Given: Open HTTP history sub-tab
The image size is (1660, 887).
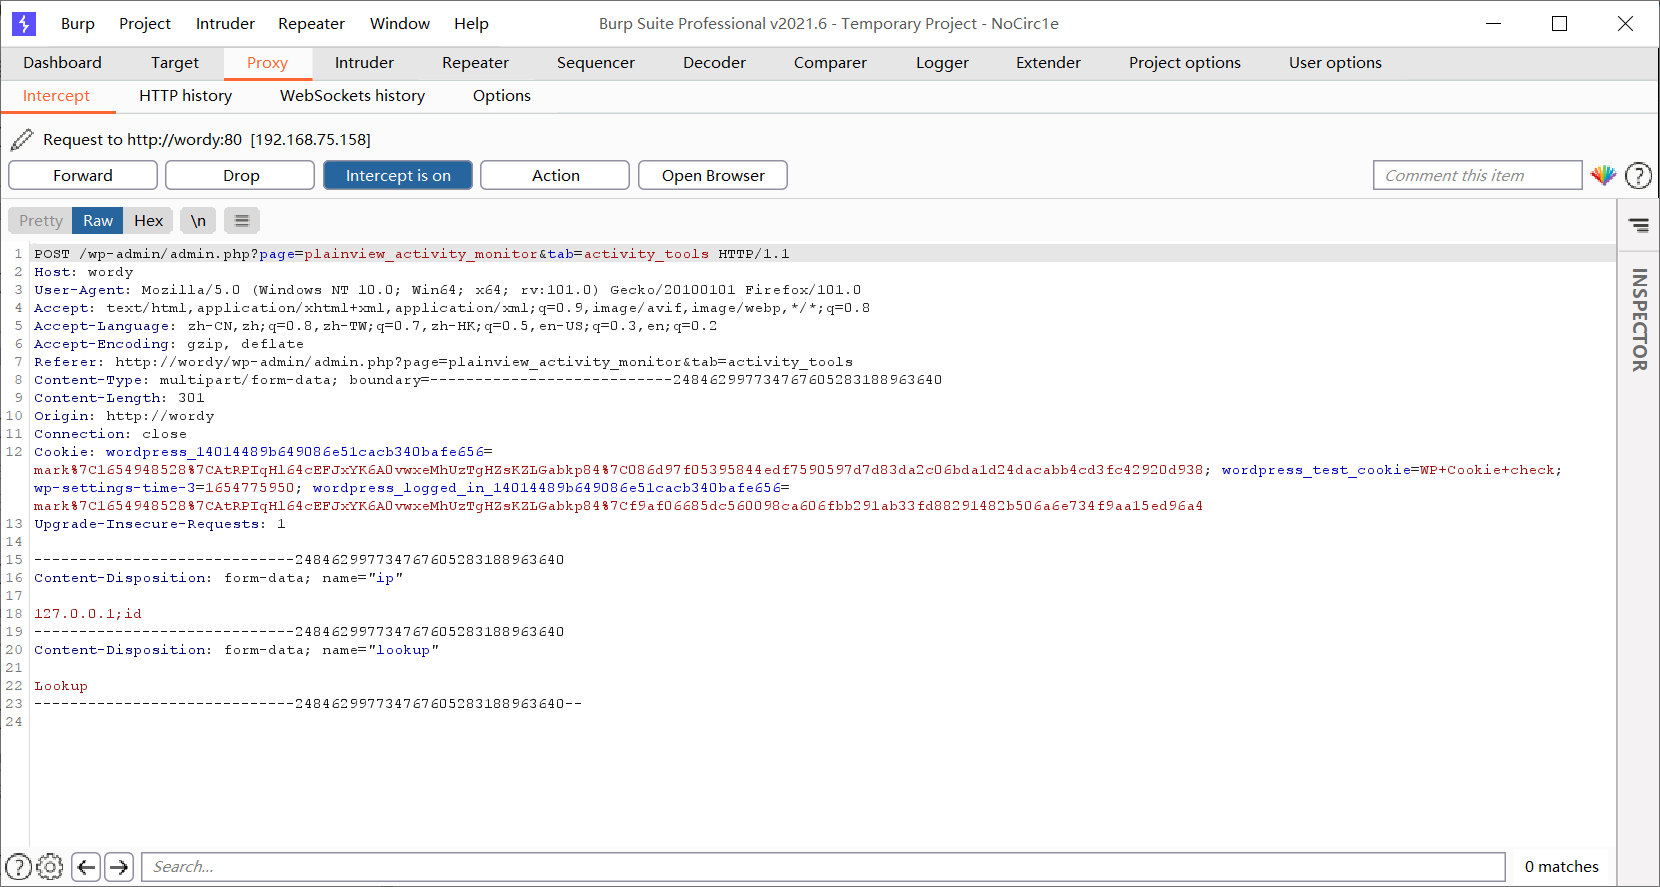Looking at the screenshot, I should 185,95.
